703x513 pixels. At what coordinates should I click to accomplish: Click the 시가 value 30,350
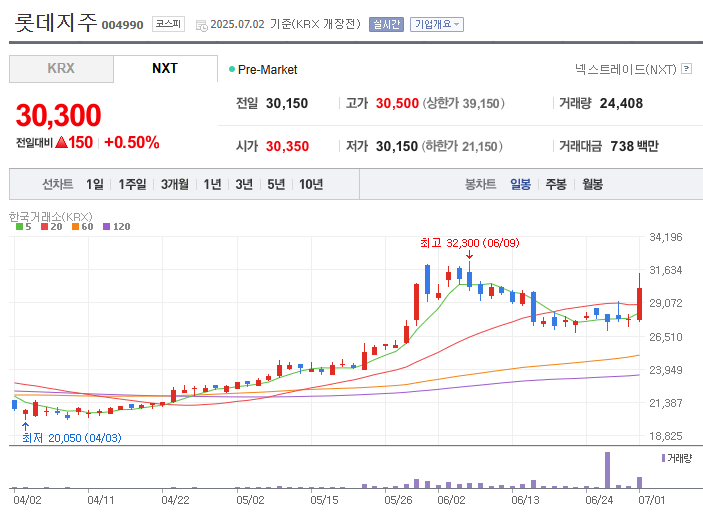pos(287,146)
